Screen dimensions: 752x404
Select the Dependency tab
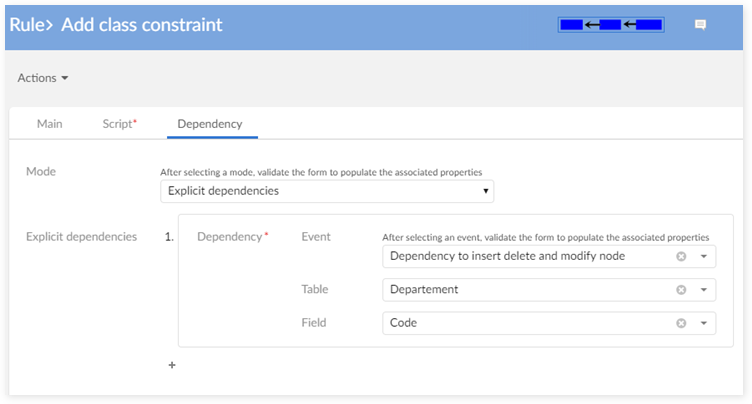pyautogui.click(x=210, y=124)
